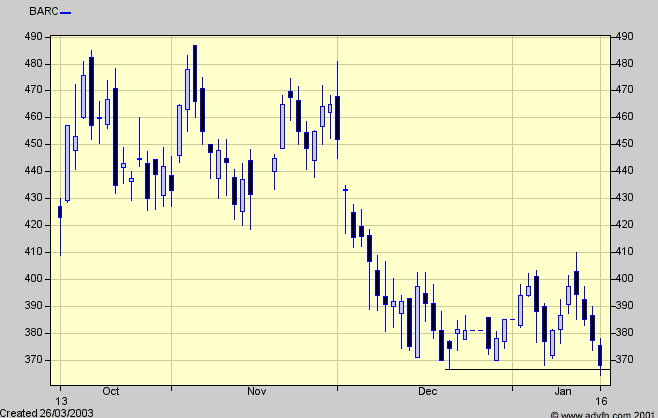Click the BARC ticker label
Screen dimensions: 658x418
44,11
